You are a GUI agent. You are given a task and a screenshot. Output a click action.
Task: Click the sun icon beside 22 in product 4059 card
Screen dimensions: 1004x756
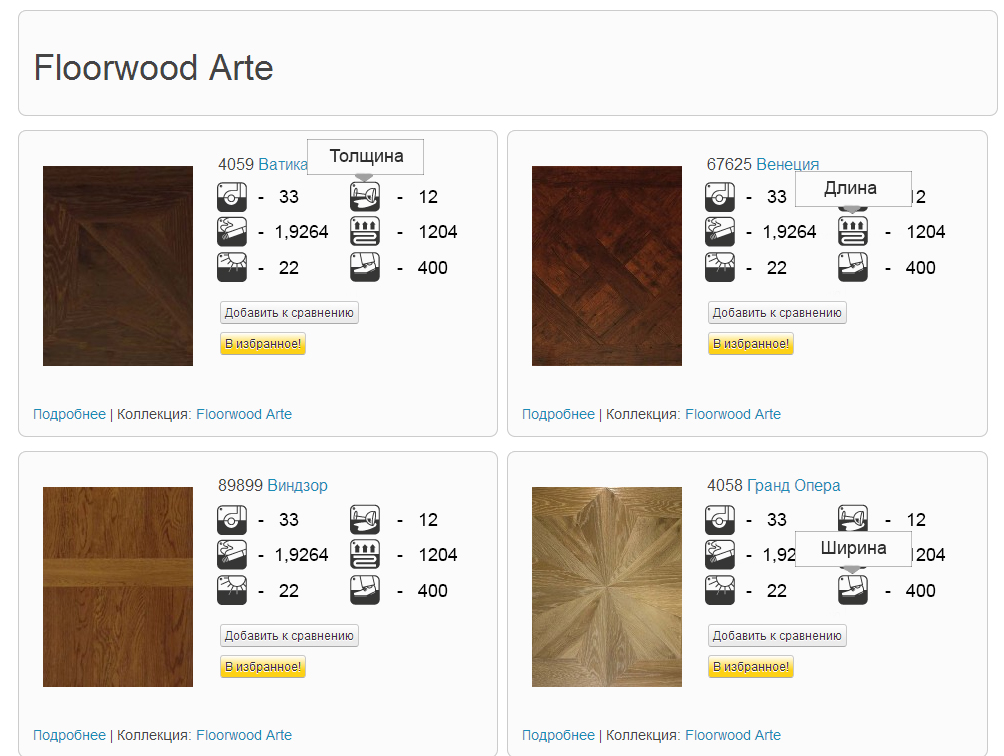(x=232, y=268)
